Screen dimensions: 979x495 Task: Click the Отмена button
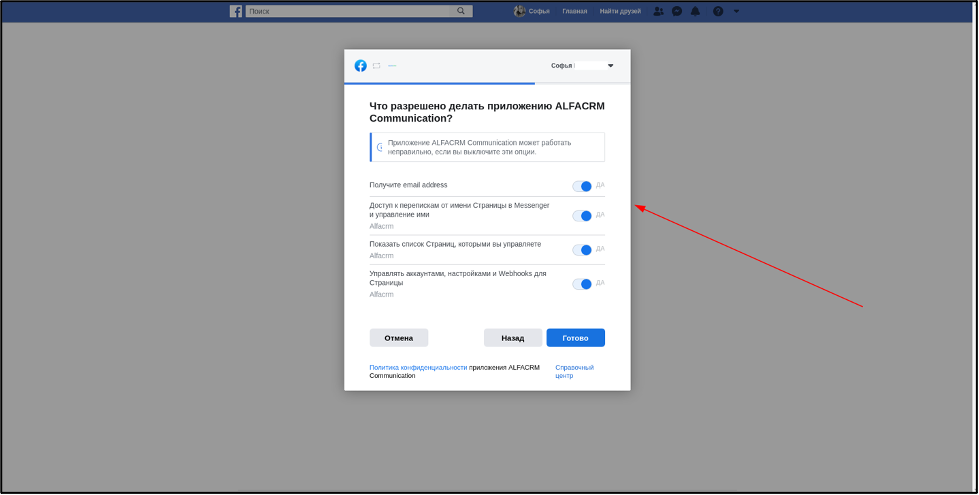click(398, 338)
